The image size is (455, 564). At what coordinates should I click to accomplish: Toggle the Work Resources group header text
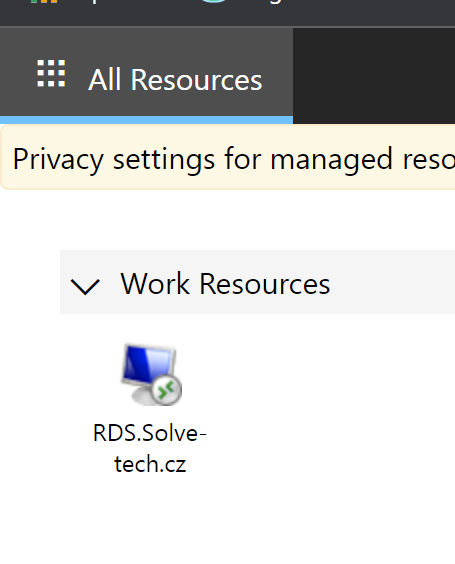click(225, 284)
